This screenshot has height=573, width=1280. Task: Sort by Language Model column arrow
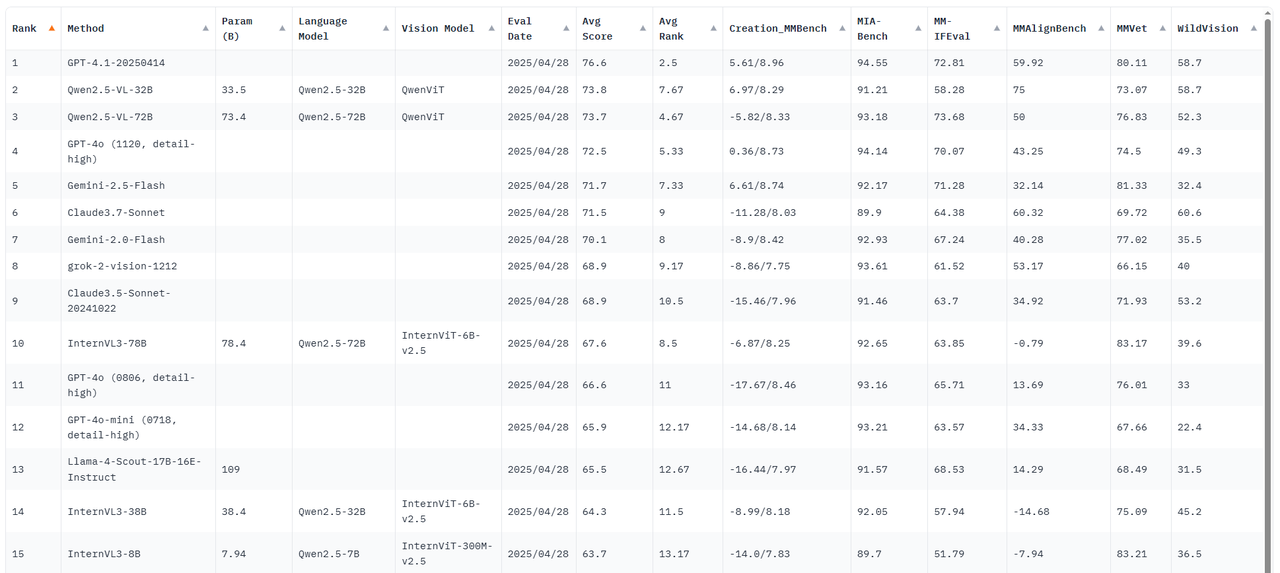[x=386, y=28]
